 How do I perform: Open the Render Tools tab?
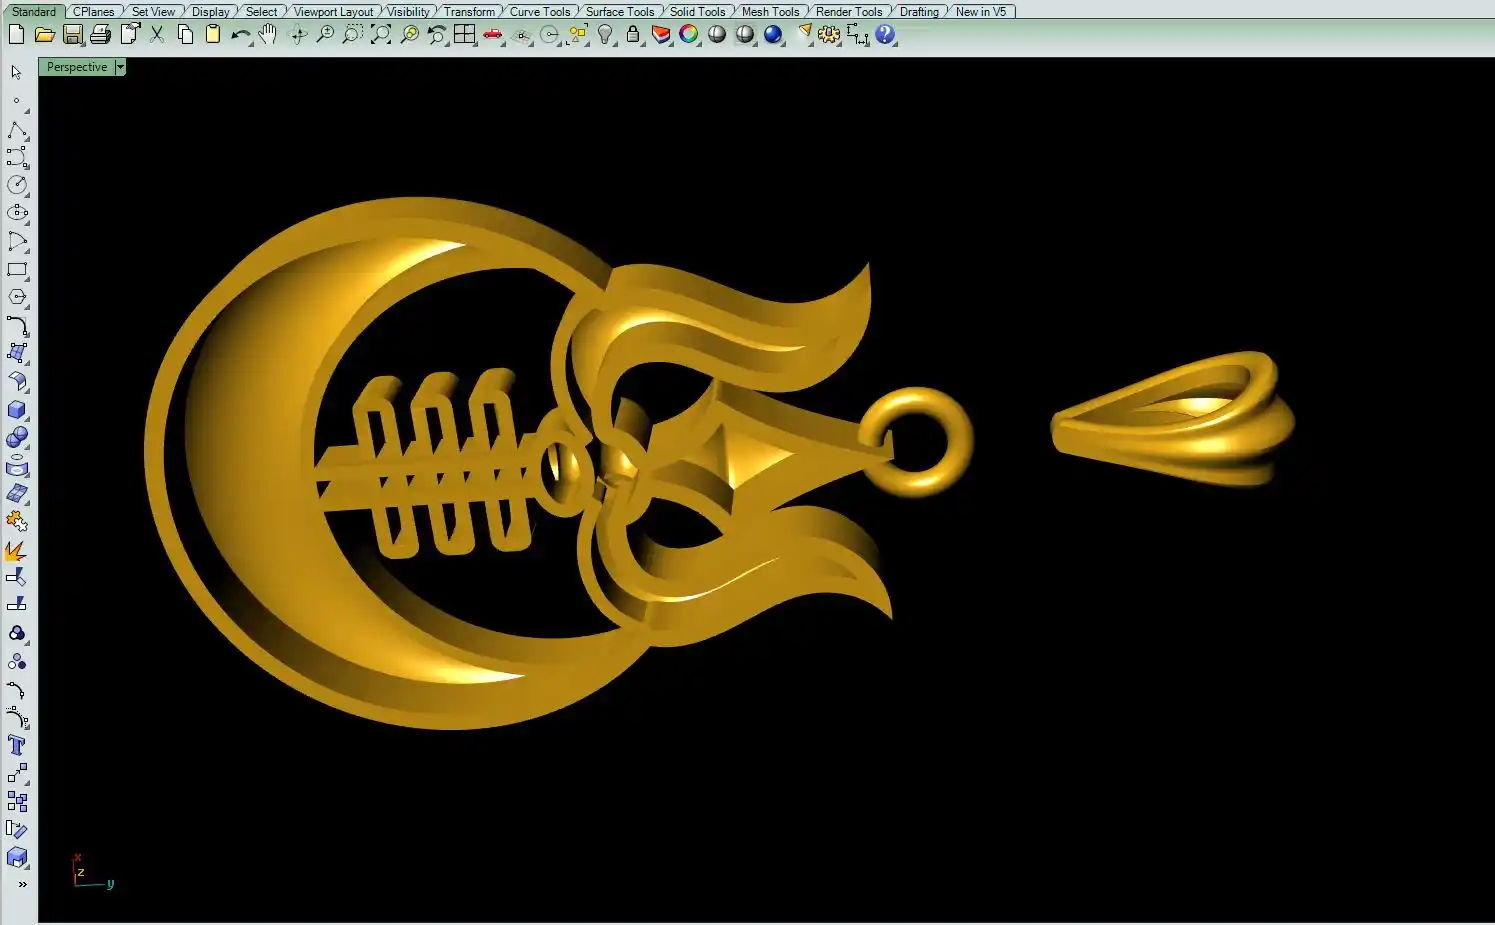[848, 12]
